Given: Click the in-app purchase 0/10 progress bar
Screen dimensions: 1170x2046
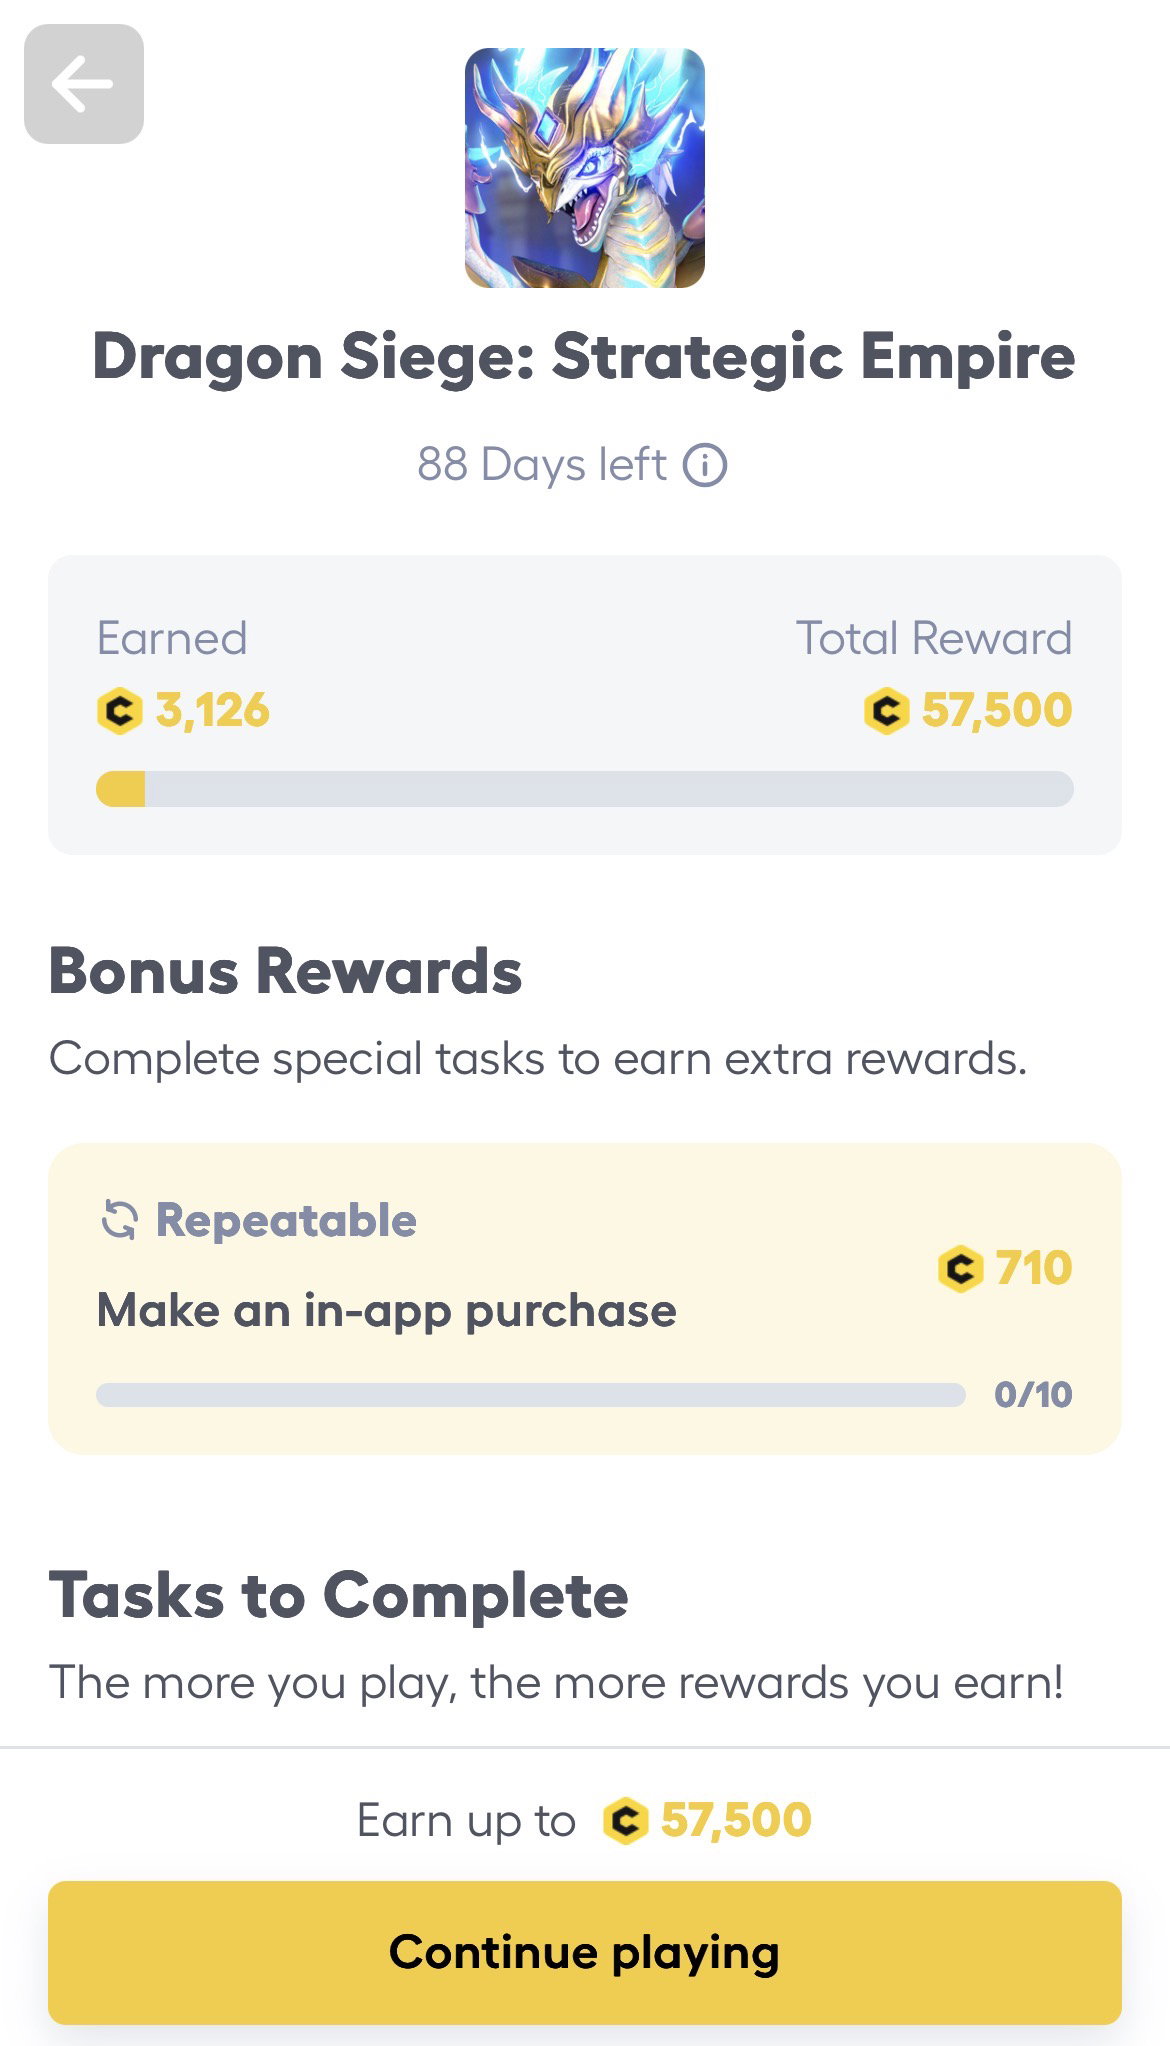Looking at the screenshot, I should (531, 1395).
